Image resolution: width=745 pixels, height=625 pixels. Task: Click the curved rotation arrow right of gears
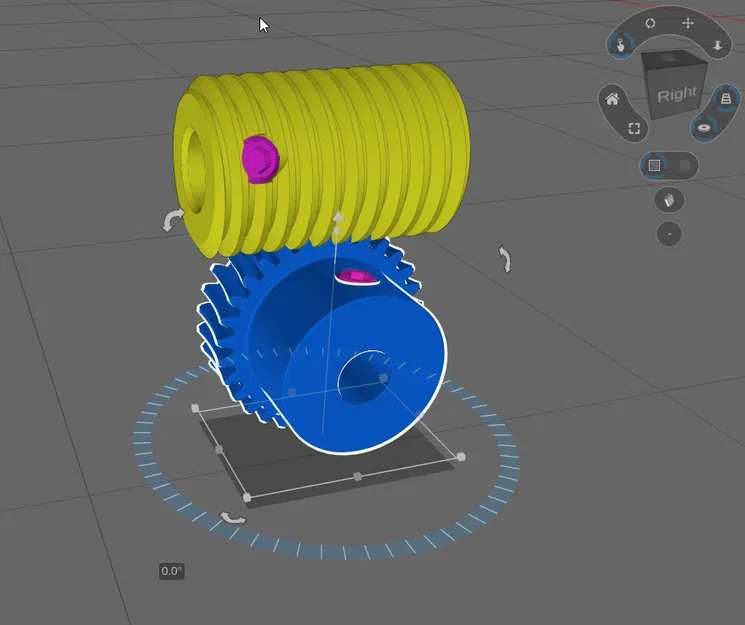505,259
